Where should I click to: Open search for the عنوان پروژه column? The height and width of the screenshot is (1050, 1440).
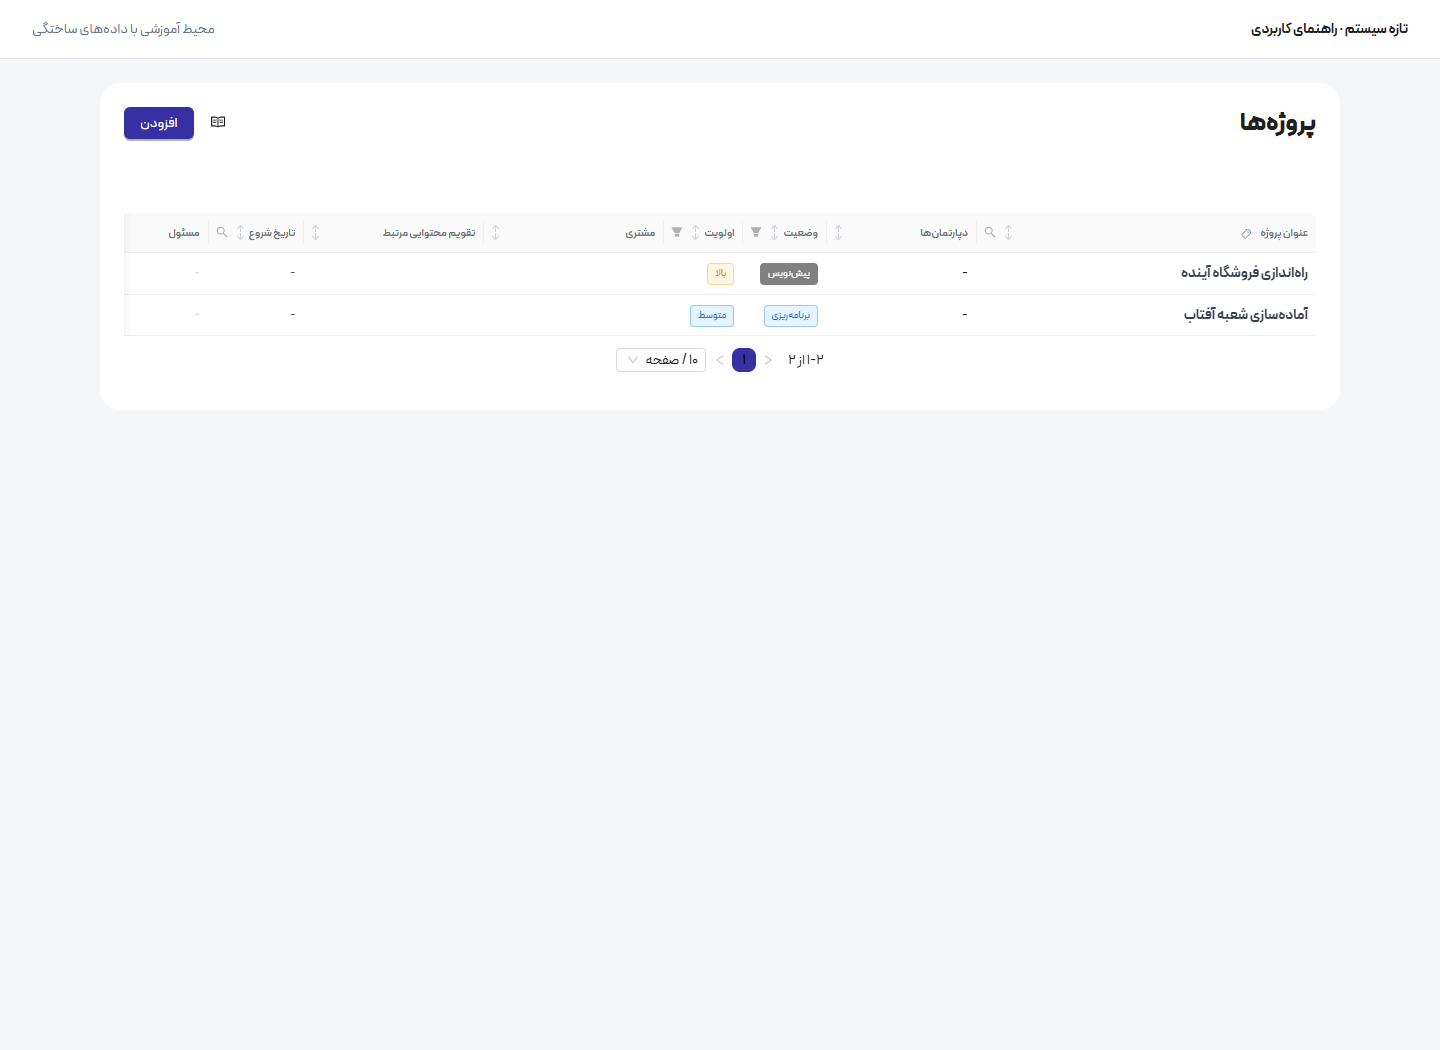point(990,232)
